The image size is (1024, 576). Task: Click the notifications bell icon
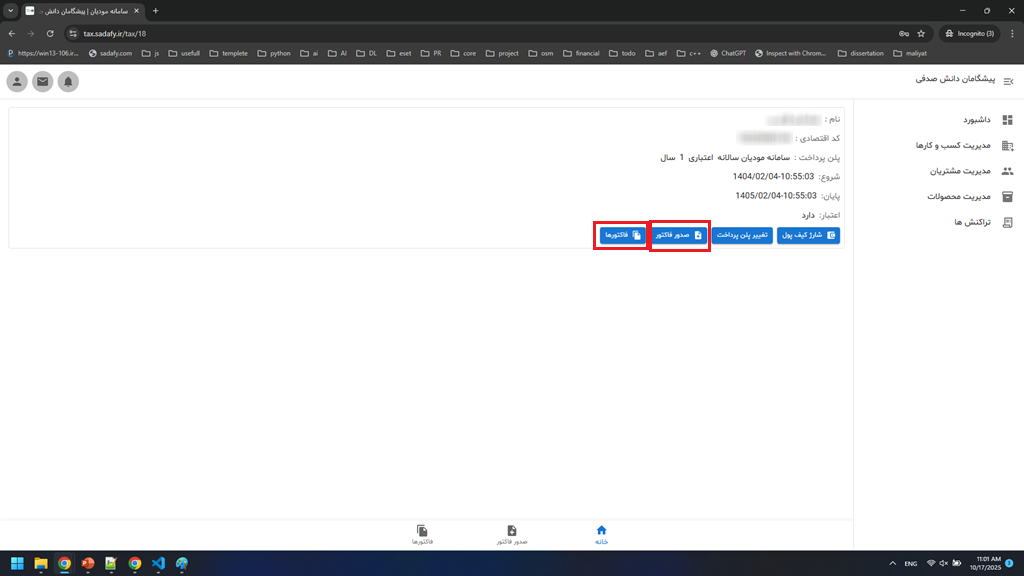pos(68,81)
